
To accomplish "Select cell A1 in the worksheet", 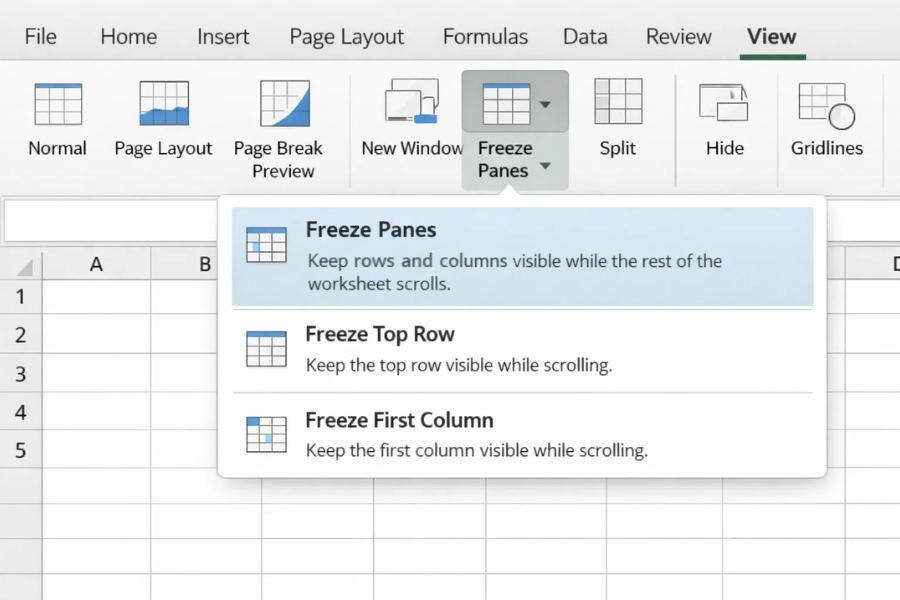I will (96, 296).
